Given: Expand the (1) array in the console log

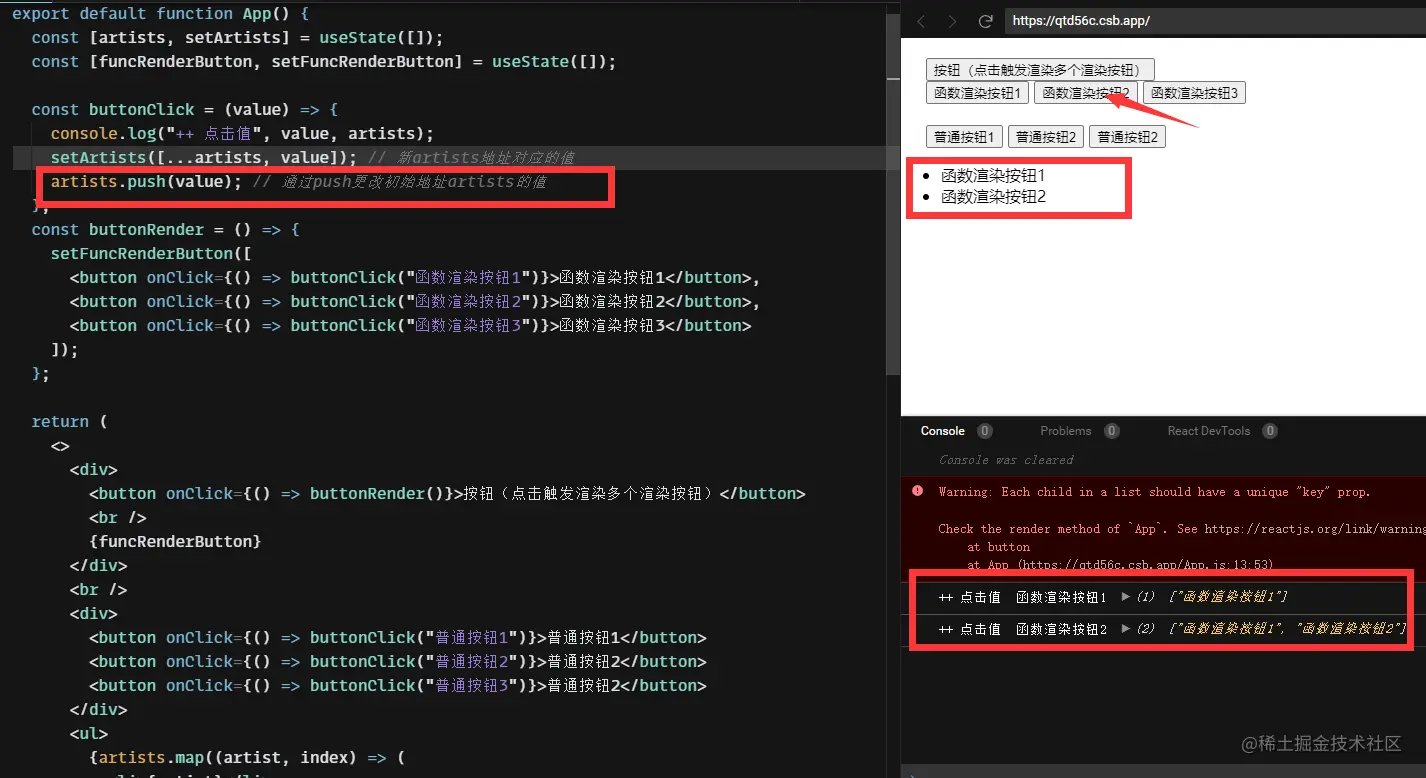Looking at the screenshot, I should [x=1126, y=597].
